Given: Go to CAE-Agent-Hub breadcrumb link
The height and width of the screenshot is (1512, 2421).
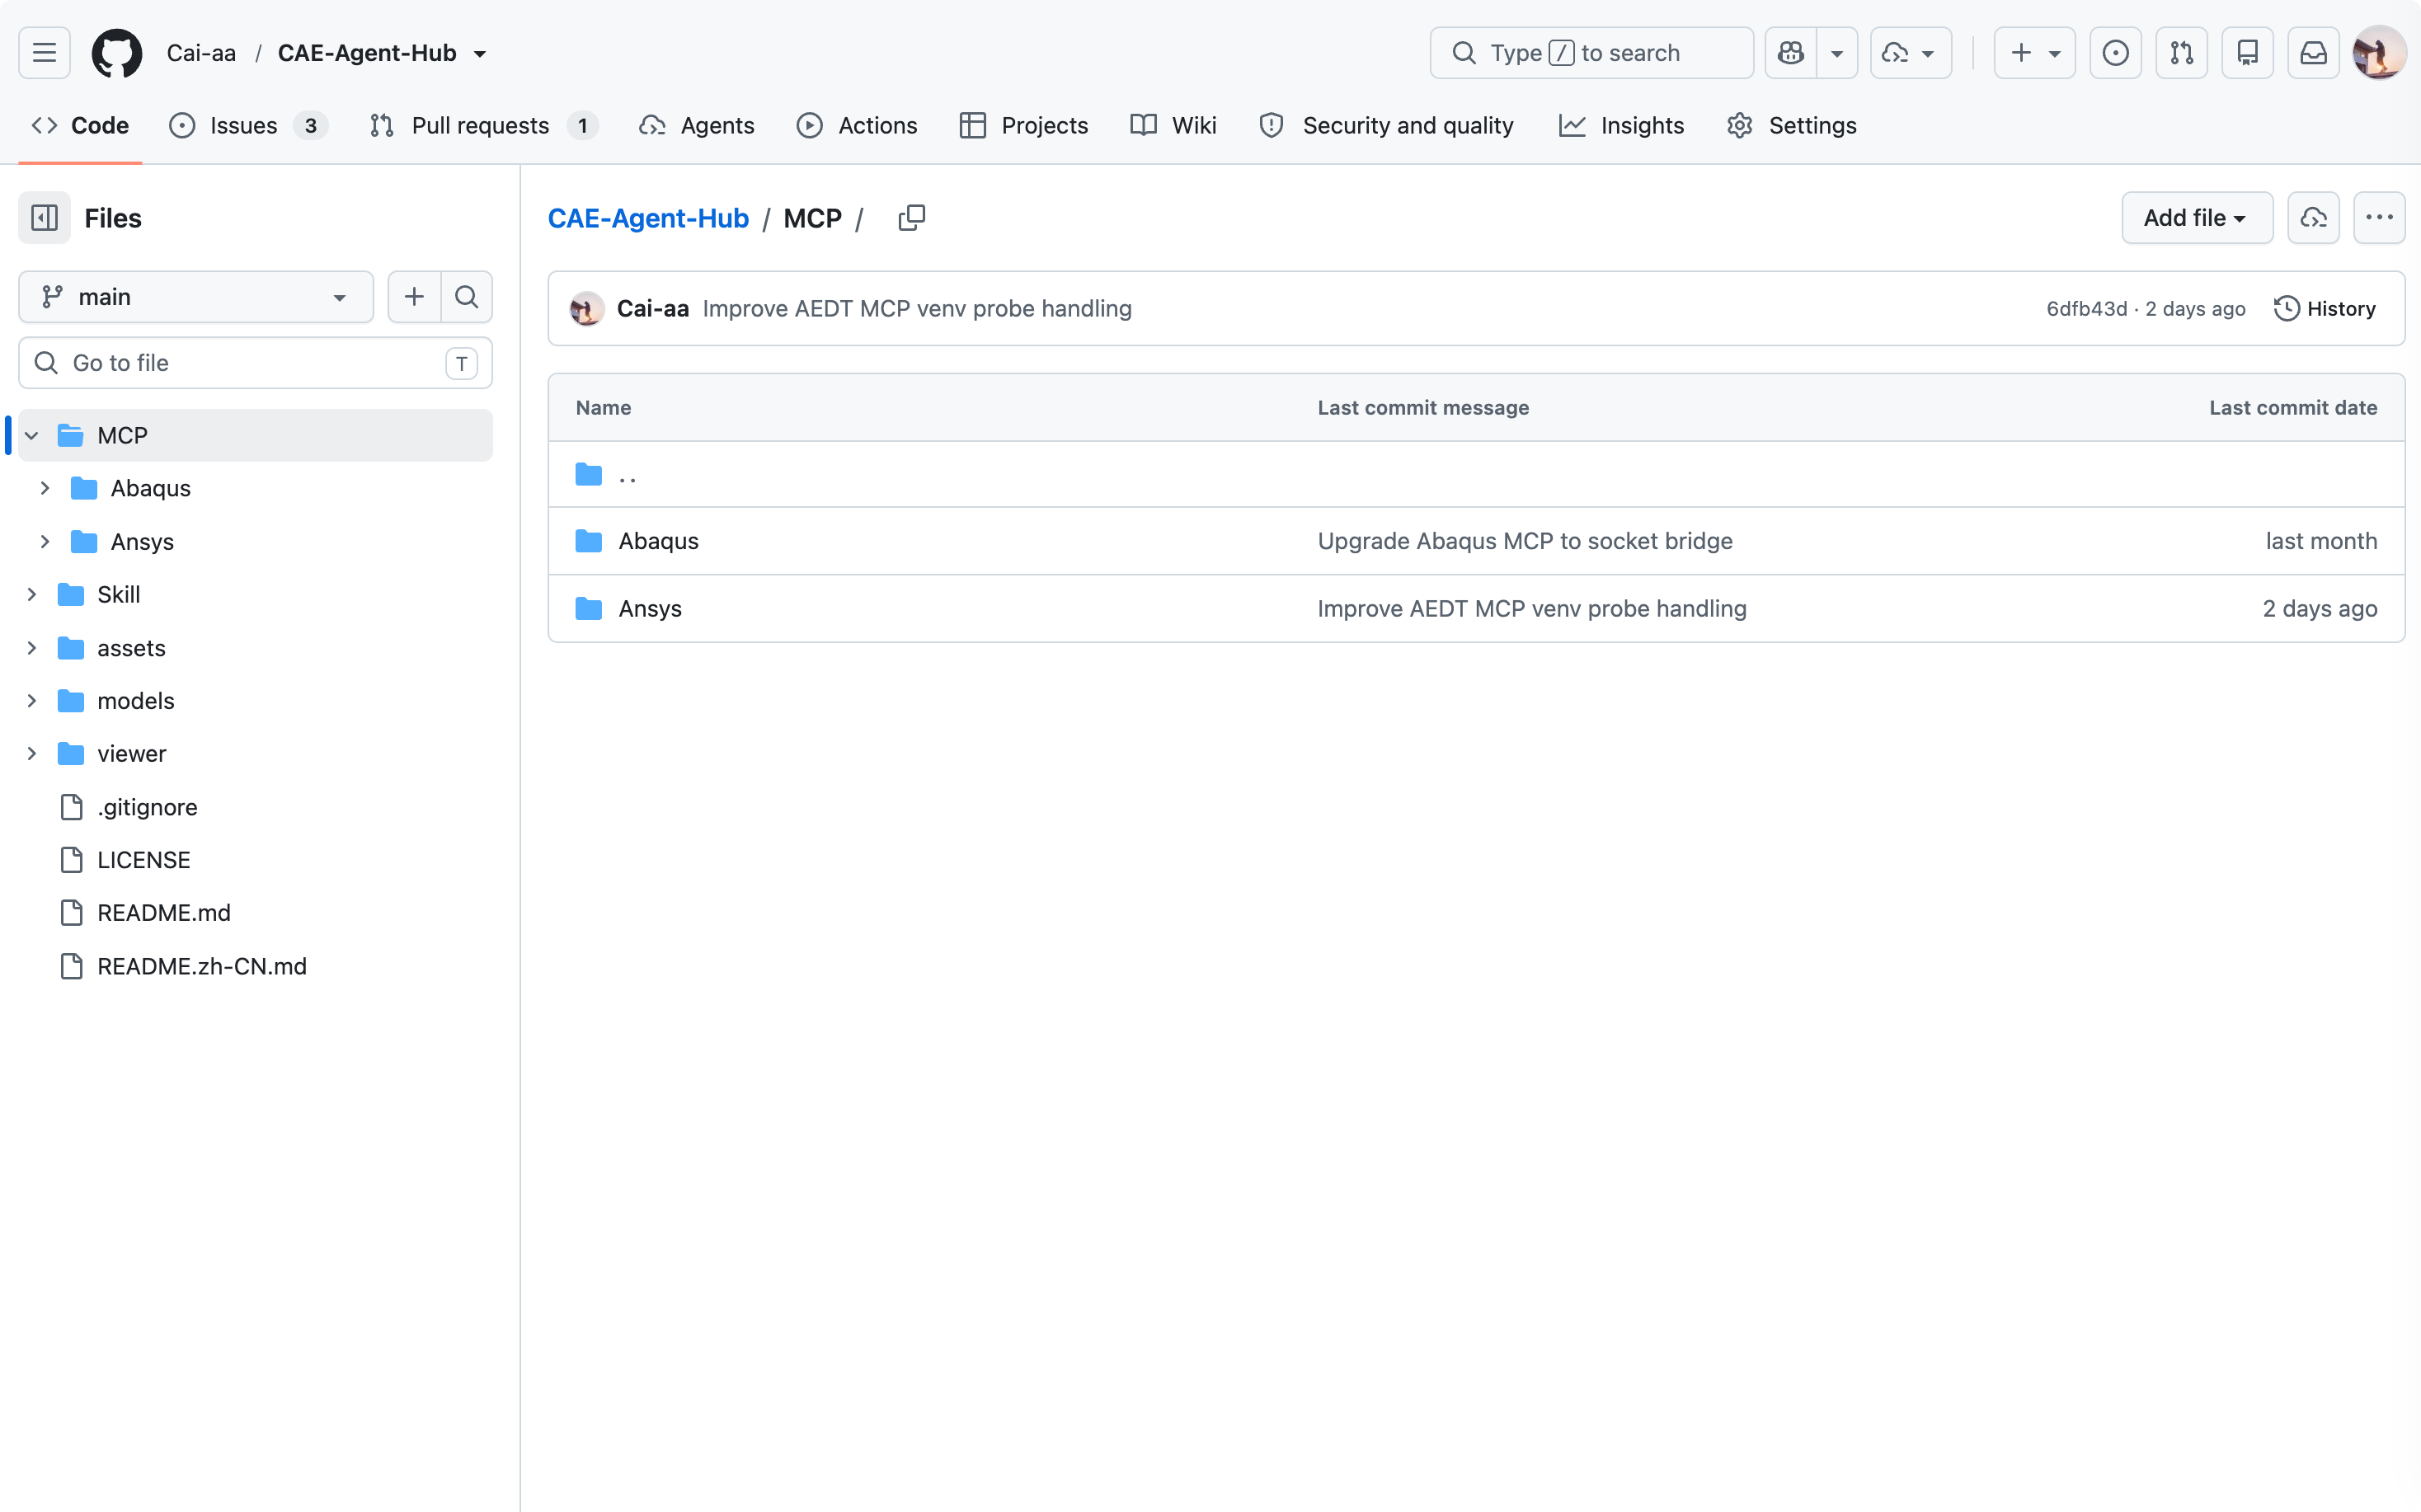Looking at the screenshot, I should [648, 218].
